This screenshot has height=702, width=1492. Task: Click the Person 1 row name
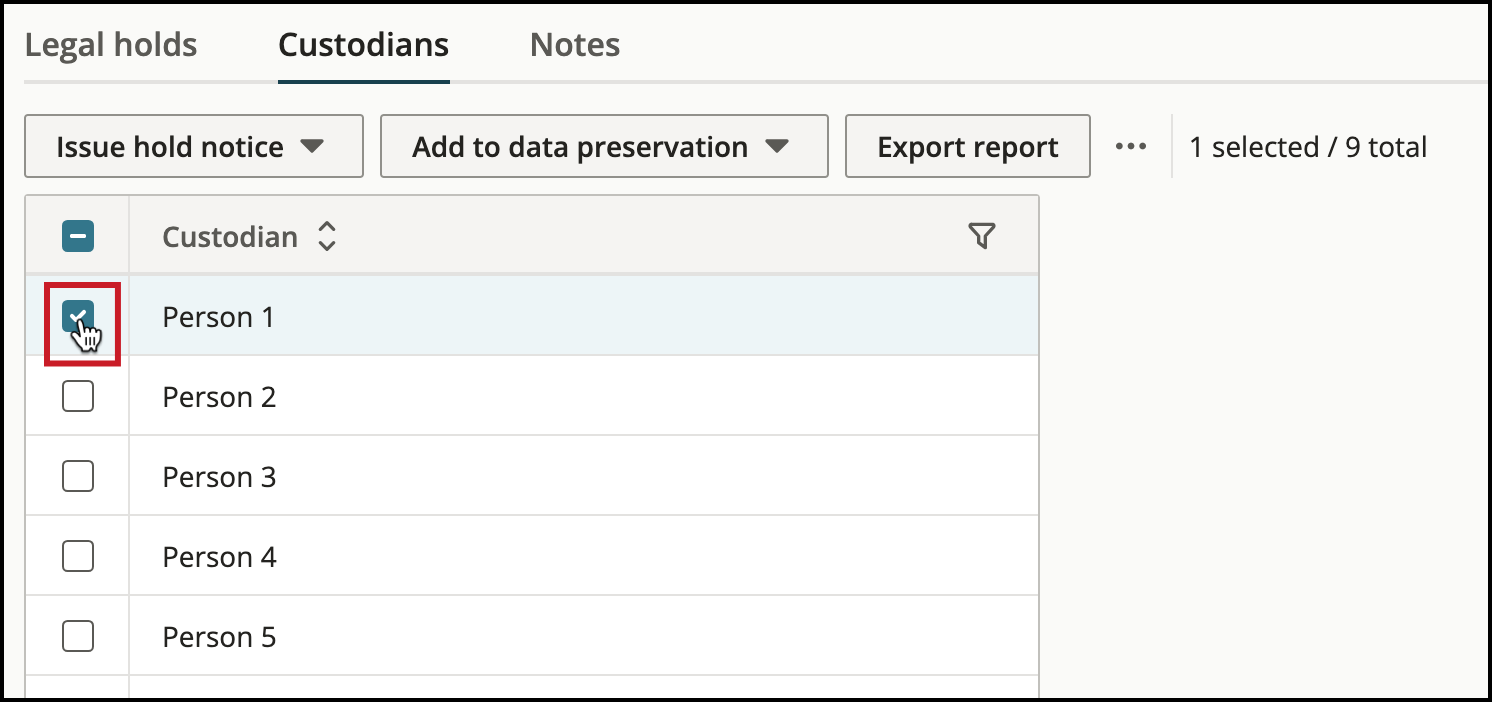click(x=218, y=317)
